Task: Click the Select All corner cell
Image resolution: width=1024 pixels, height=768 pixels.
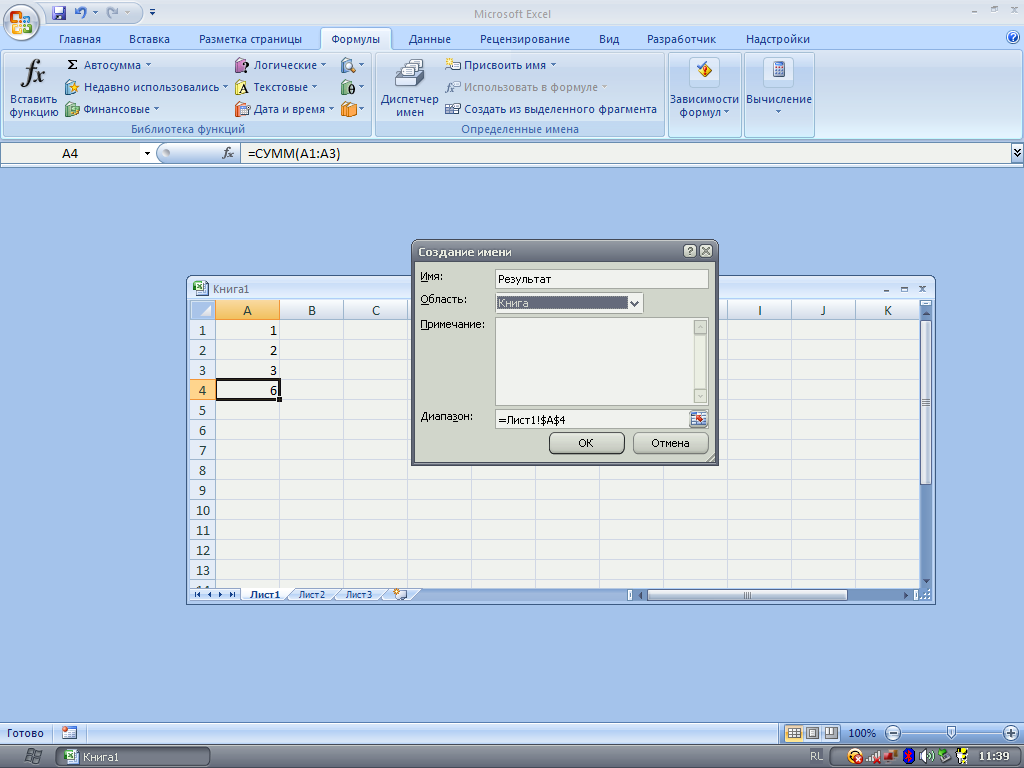Action: point(202,310)
